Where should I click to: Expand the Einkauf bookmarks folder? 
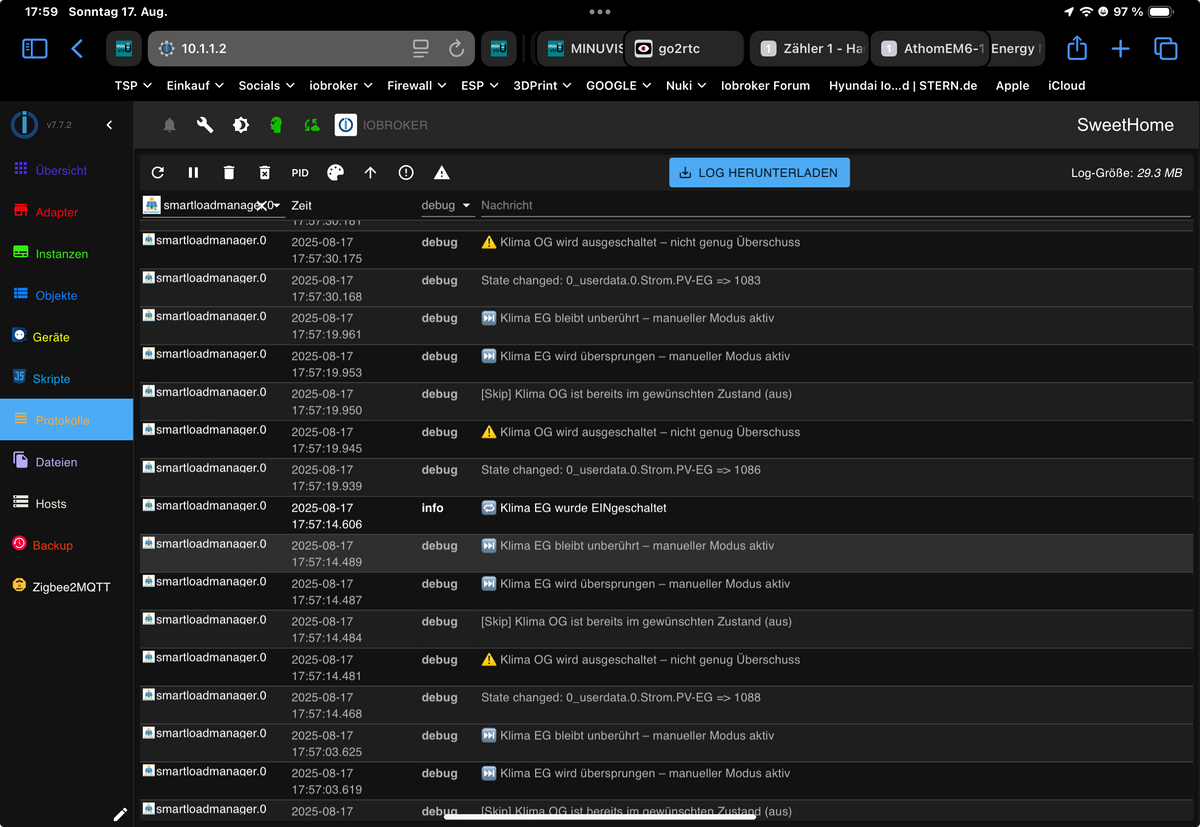195,86
